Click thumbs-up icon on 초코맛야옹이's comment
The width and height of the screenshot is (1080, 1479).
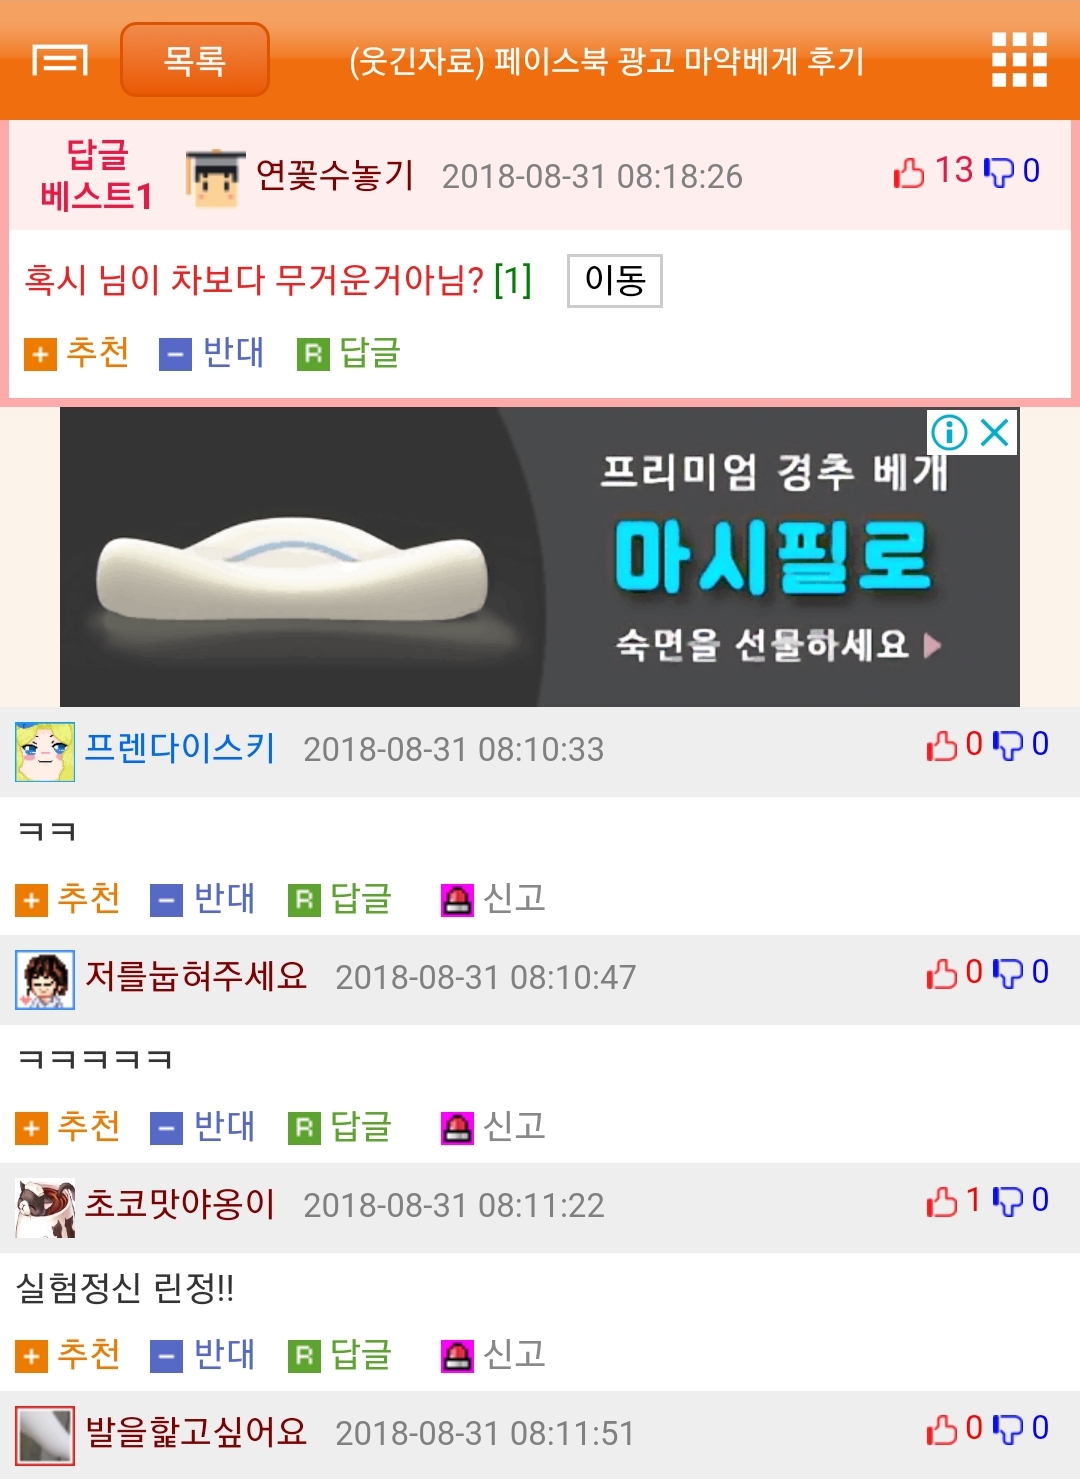(942, 1201)
